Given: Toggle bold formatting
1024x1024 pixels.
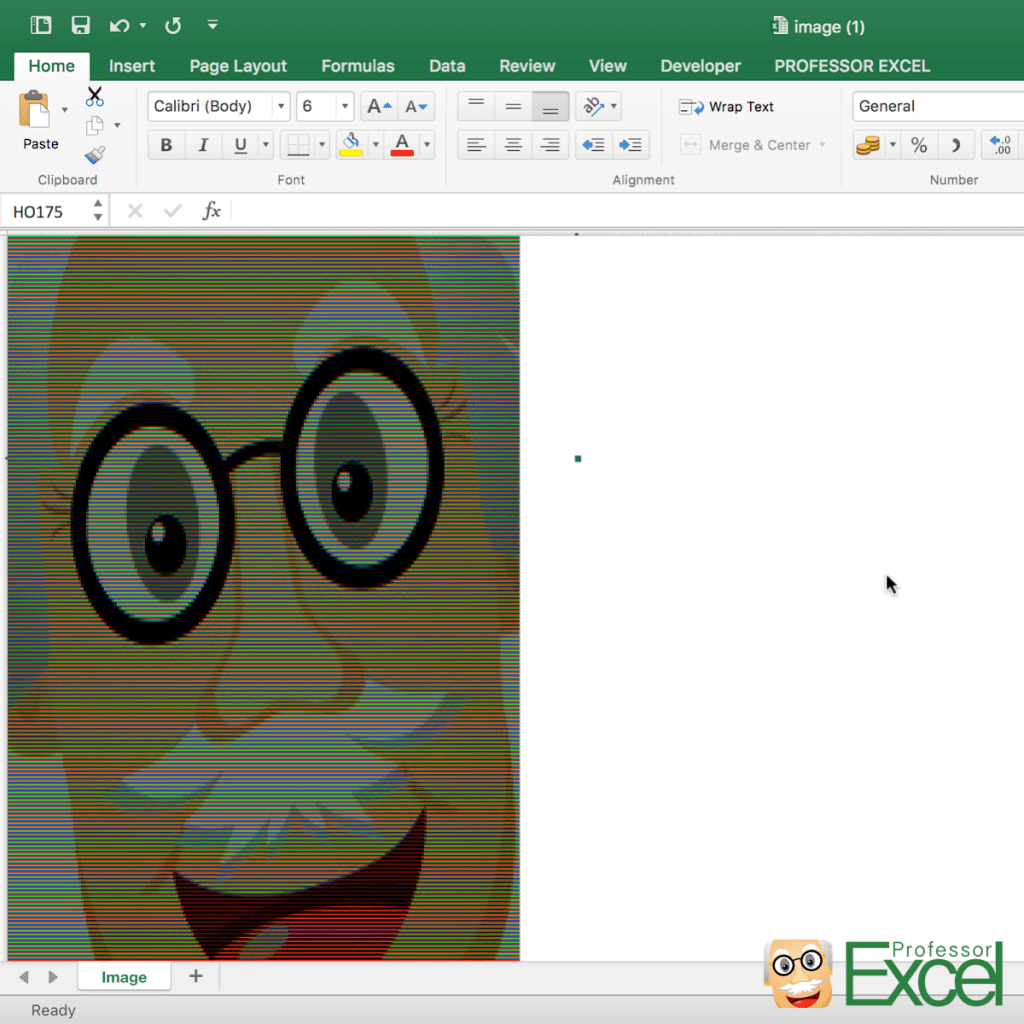Looking at the screenshot, I should tap(166, 144).
